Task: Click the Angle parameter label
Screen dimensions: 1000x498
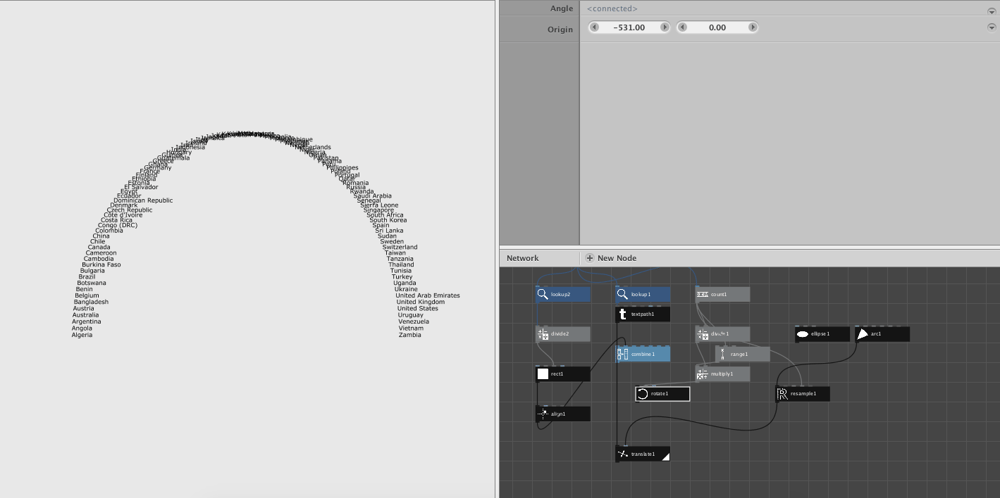Action: tap(561, 9)
